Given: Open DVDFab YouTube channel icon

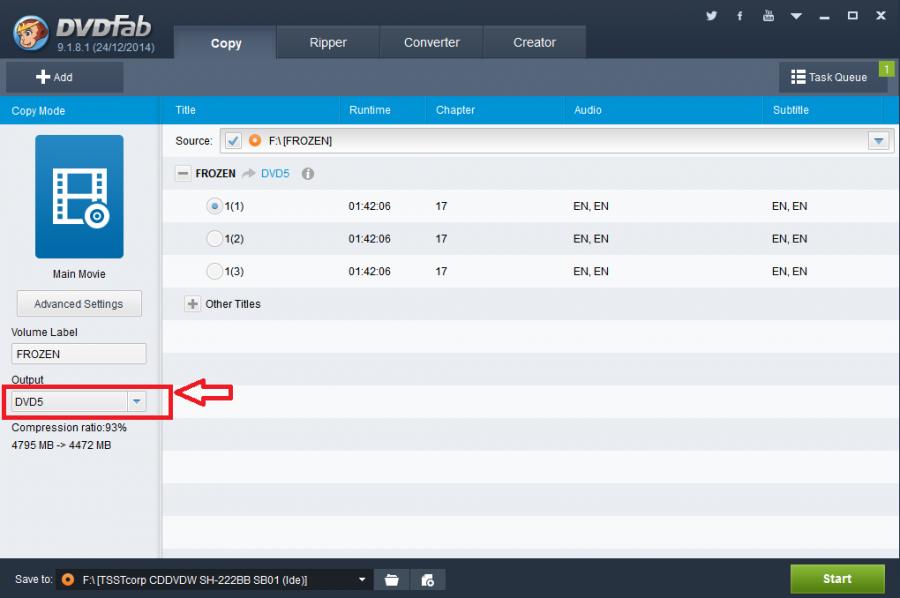Looking at the screenshot, I should point(768,15).
